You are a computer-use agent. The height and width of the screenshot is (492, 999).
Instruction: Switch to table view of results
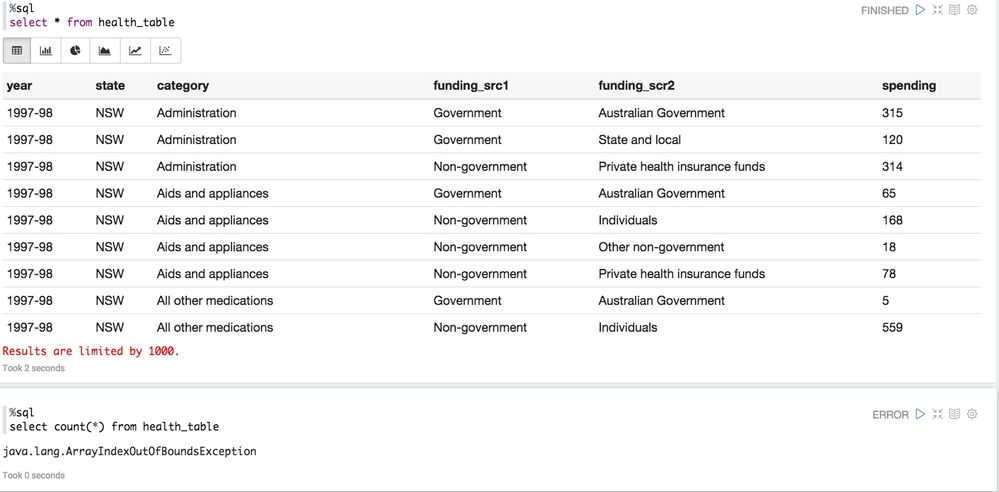(x=17, y=50)
